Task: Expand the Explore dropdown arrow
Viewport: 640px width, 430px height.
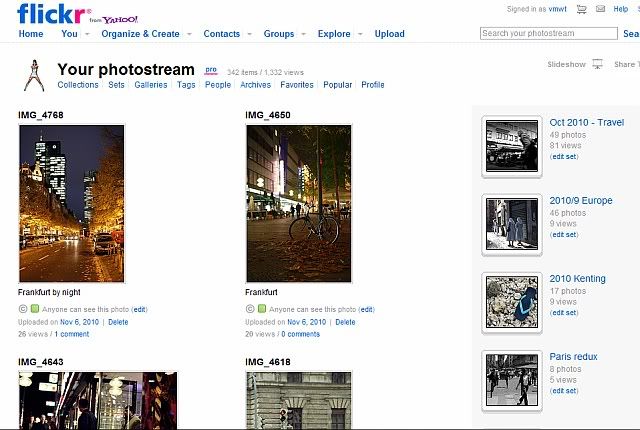Action: [360, 34]
